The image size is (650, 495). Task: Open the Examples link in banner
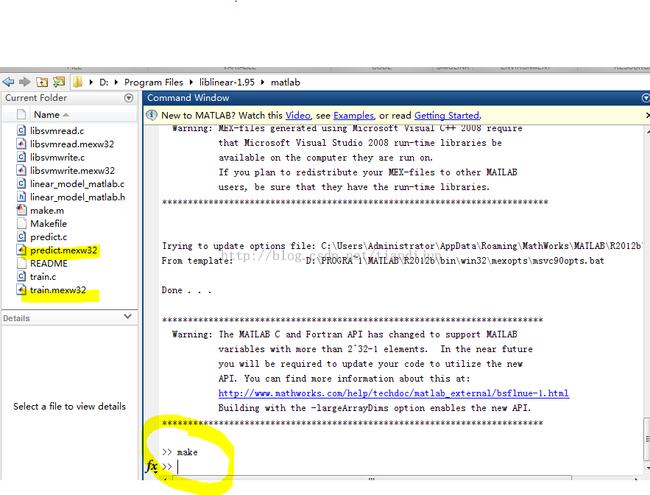point(353,115)
